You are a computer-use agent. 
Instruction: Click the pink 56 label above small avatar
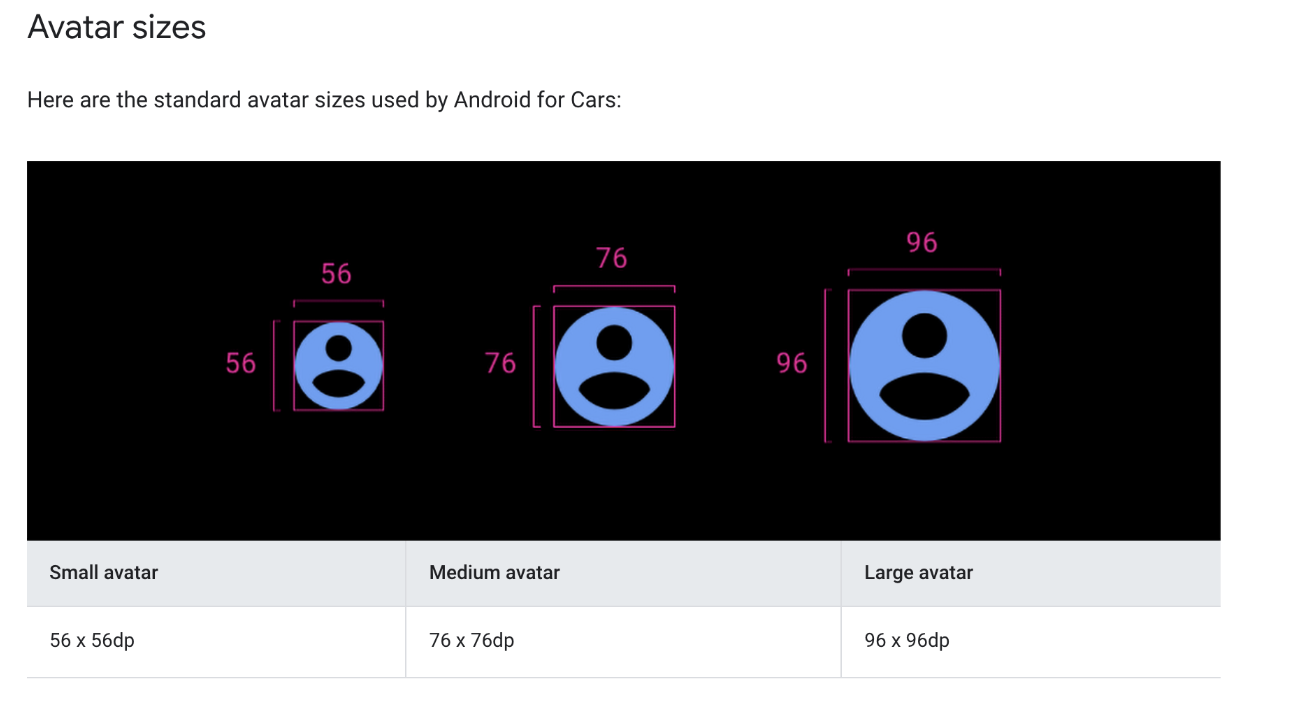point(337,274)
